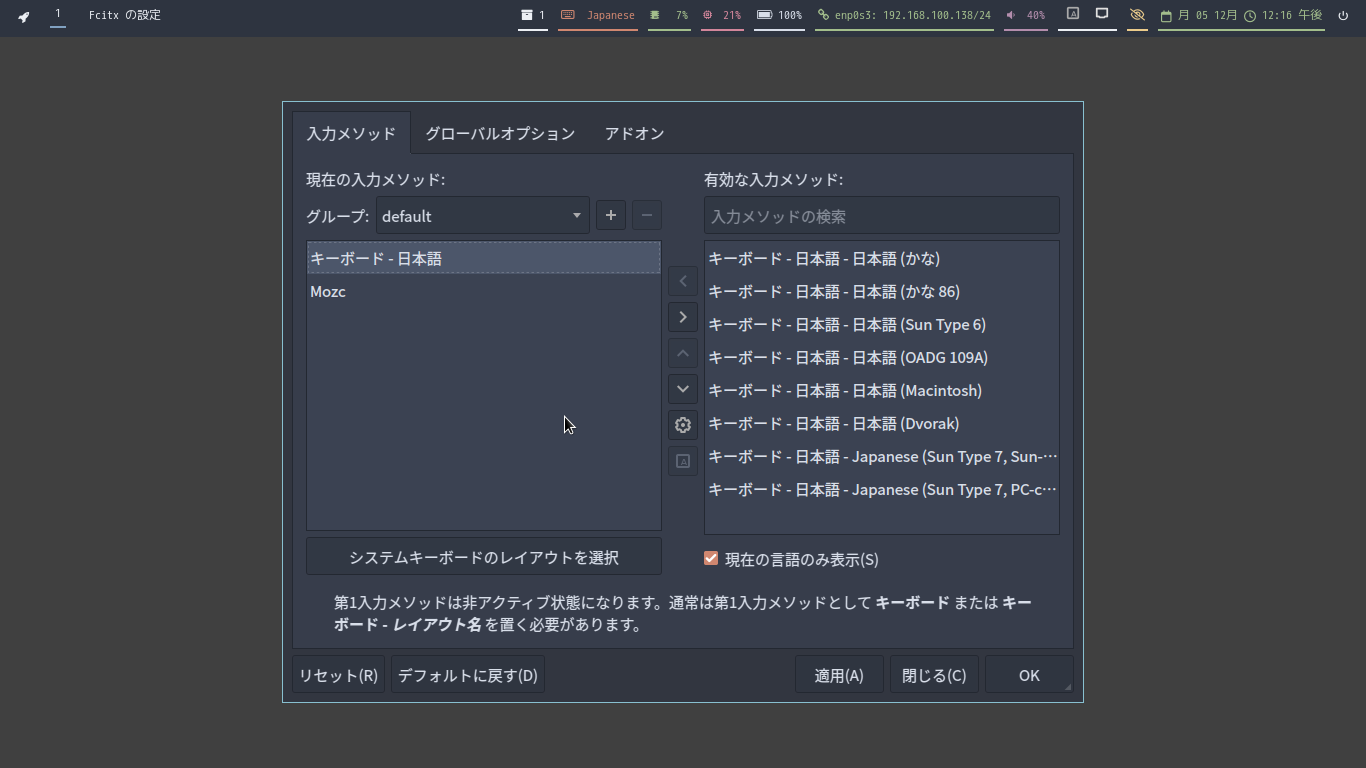Switch to アドオン tab
The width and height of the screenshot is (1366, 768).
point(634,133)
